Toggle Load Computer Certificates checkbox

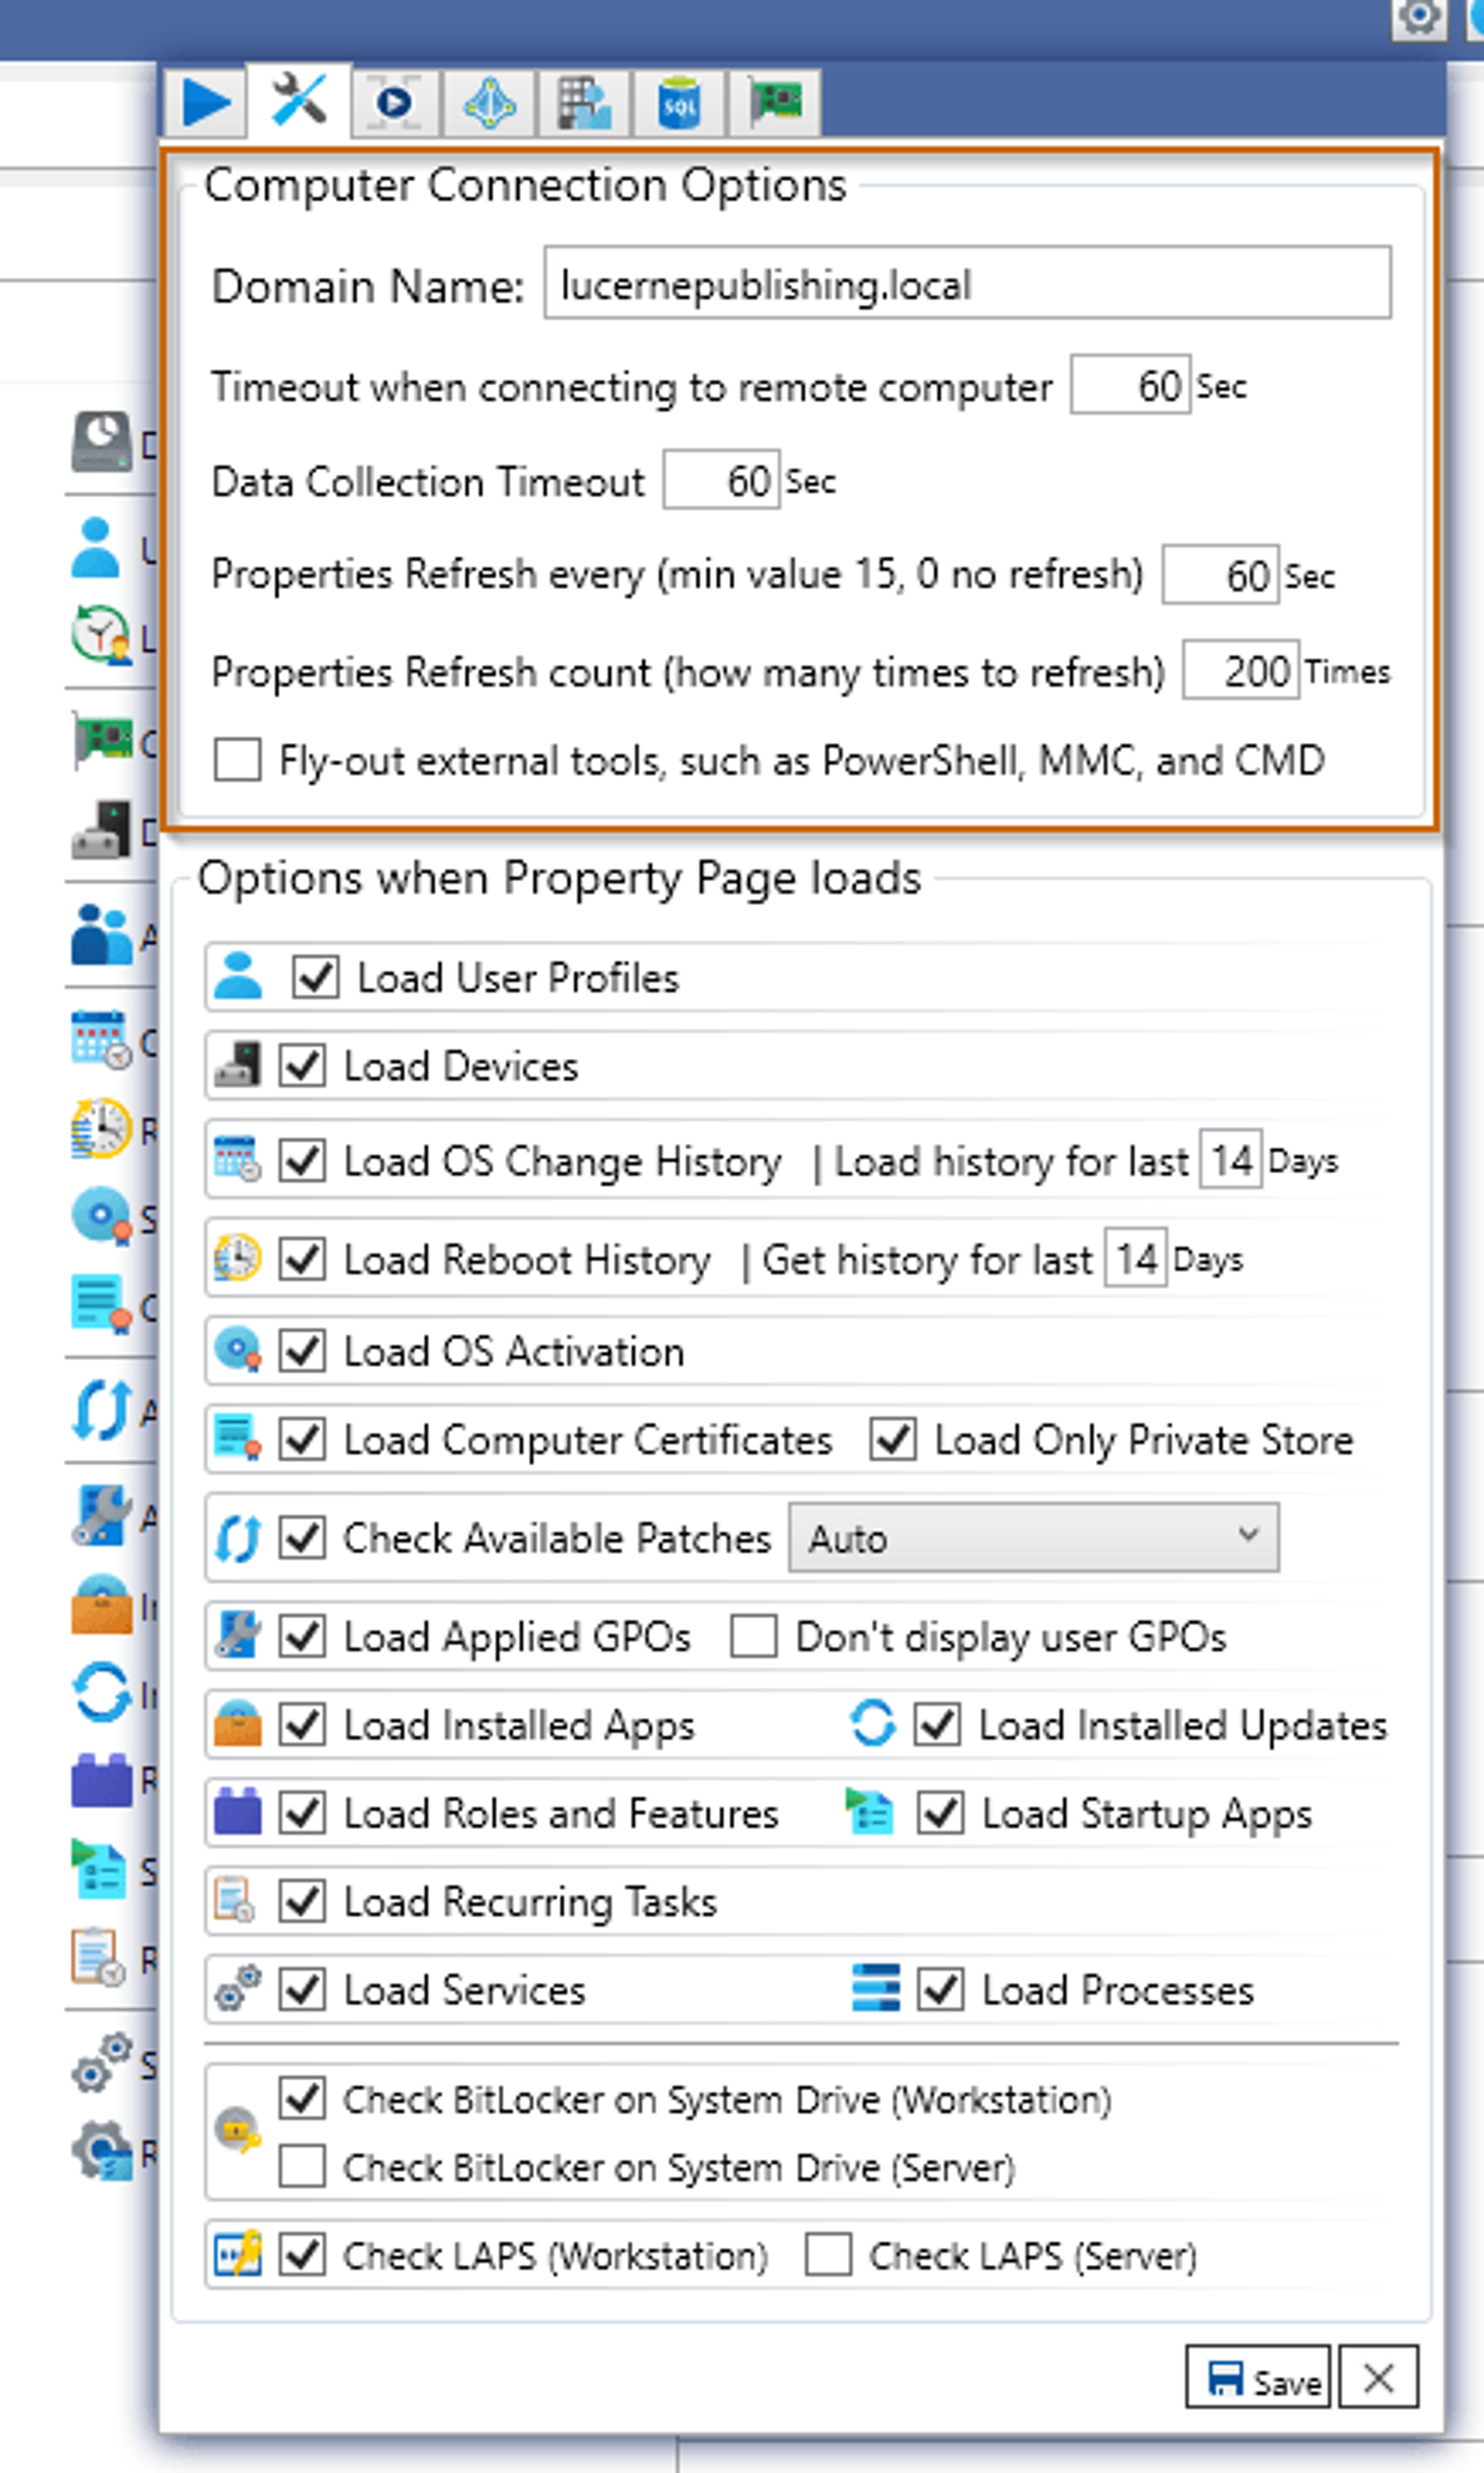point(302,1439)
